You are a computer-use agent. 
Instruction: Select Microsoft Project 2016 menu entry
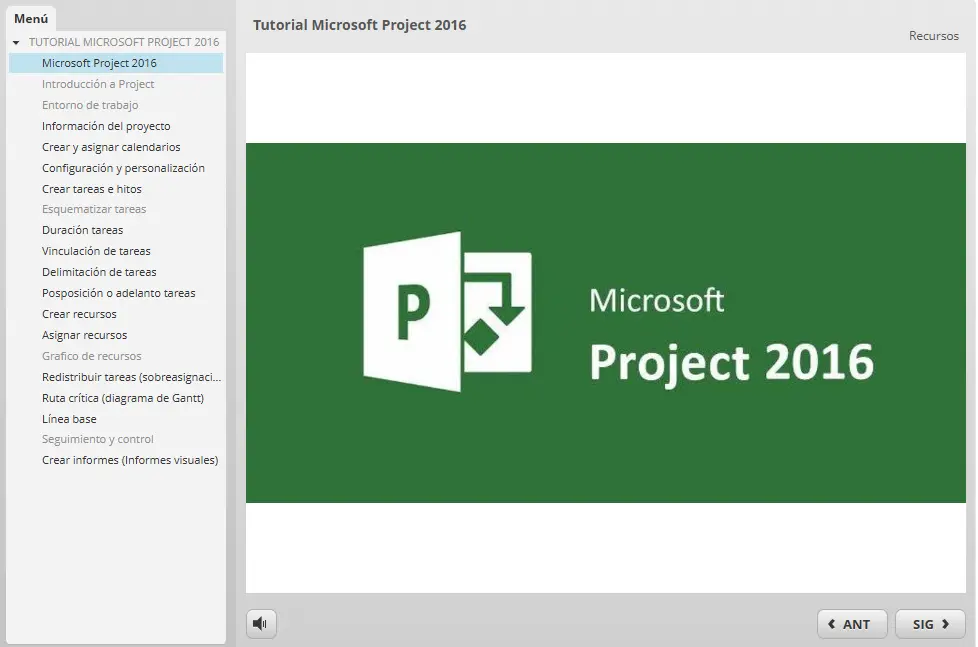[99, 63]
